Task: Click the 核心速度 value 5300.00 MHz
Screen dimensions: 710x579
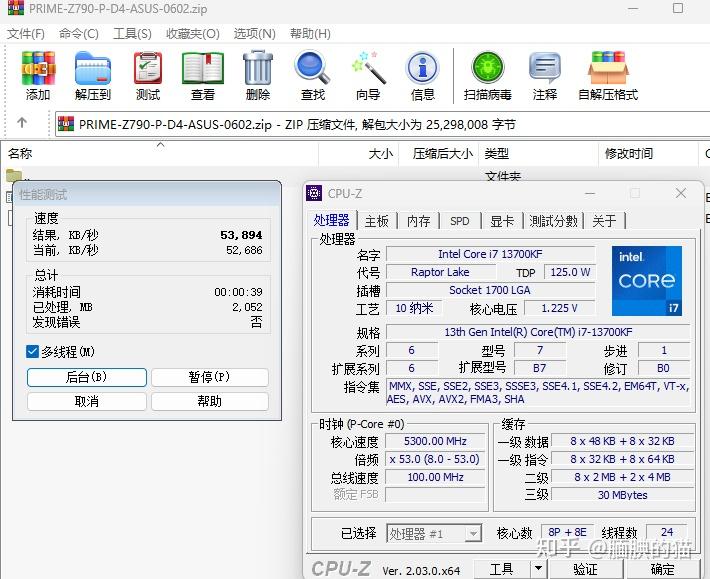Action: pyautogui.click(x=435, y=441)
